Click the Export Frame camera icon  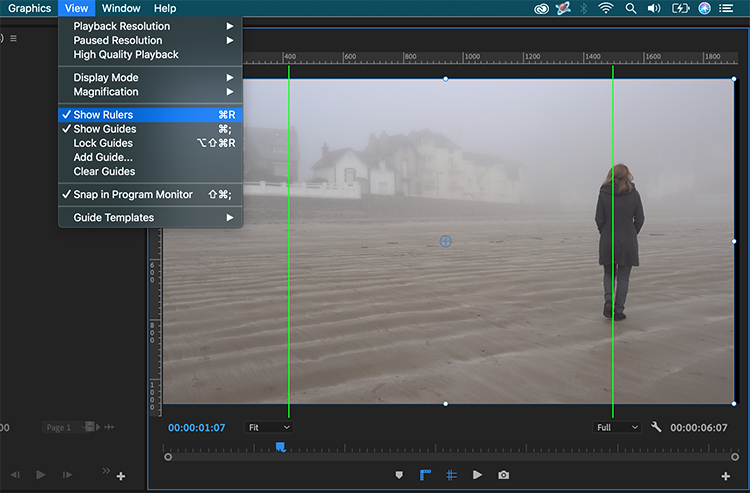(503, 475)
